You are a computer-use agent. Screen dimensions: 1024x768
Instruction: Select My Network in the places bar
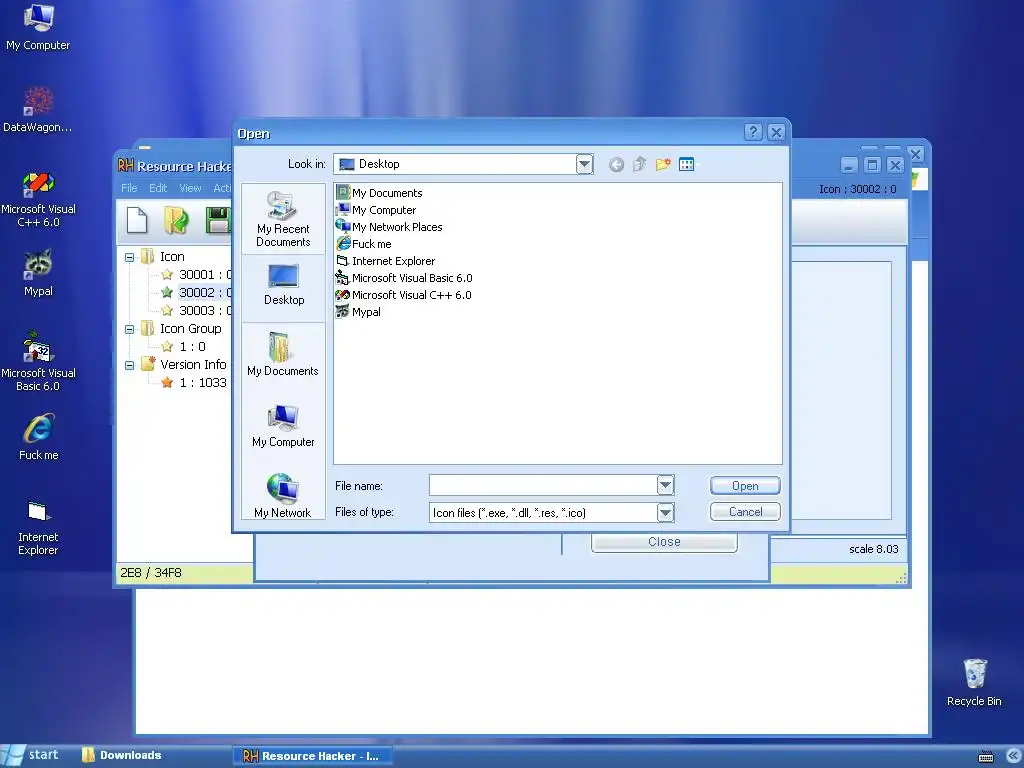point(283,495)
